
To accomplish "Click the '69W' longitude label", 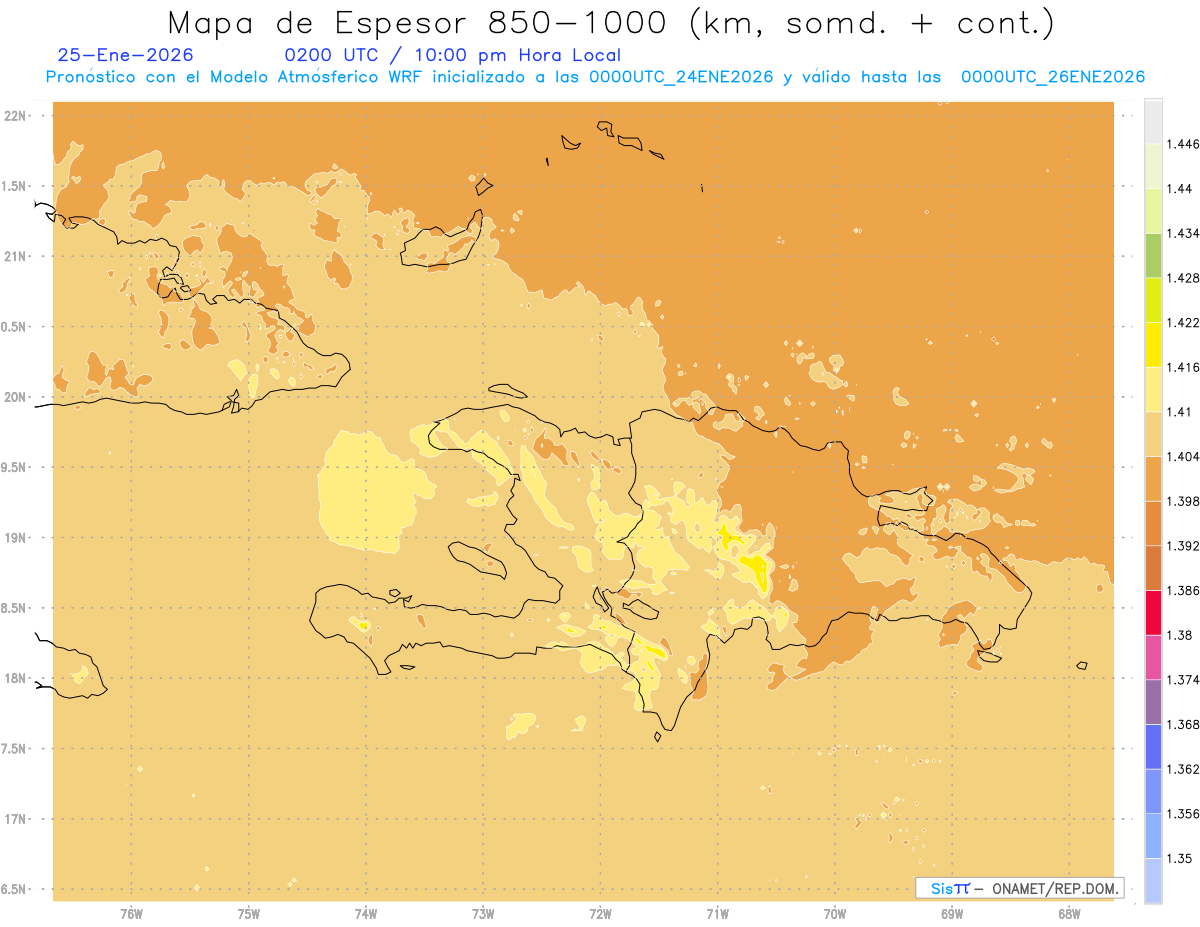I will pyautogui.click(x=952, y=914).
